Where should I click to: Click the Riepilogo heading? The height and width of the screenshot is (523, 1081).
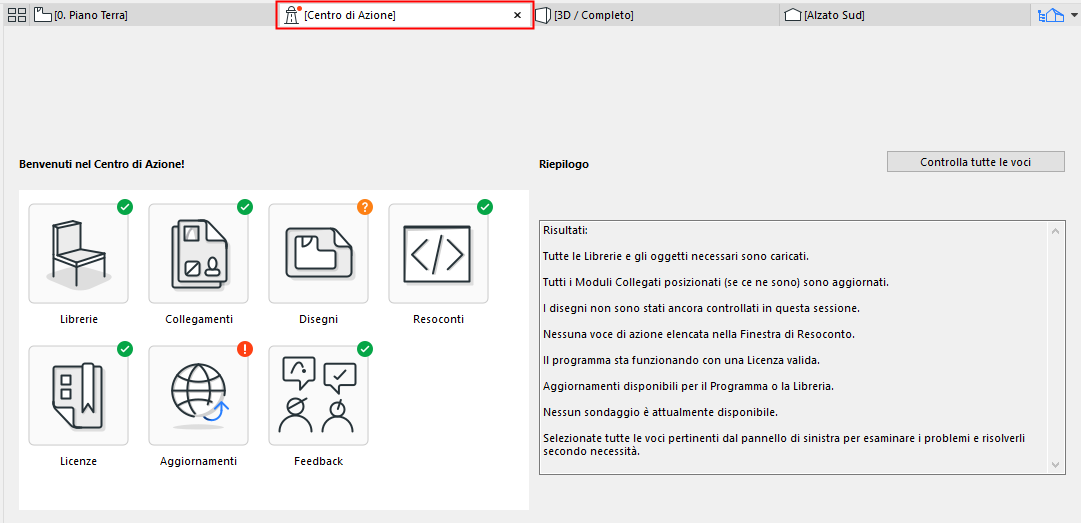pos(564,165)
